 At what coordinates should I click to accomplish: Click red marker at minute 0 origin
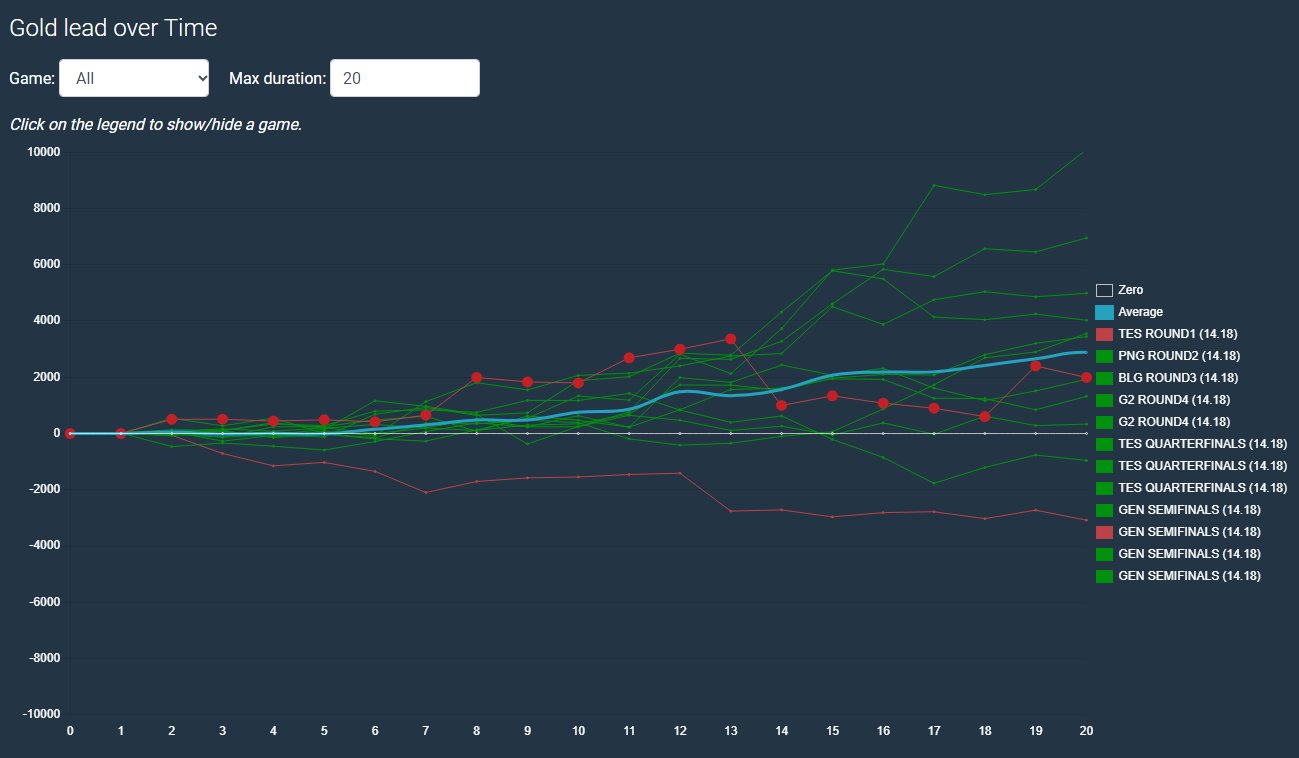[x=70, y=434]
